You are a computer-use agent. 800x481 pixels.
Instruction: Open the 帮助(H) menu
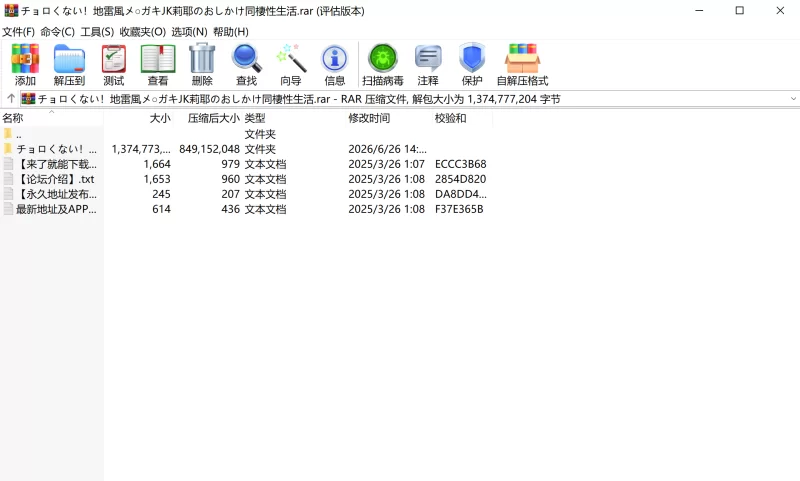point(231,32)
